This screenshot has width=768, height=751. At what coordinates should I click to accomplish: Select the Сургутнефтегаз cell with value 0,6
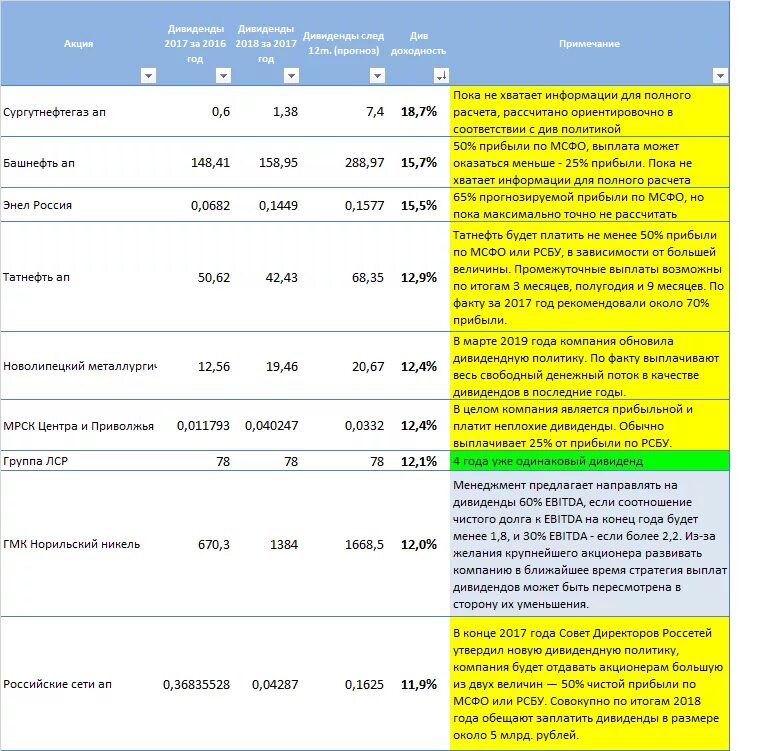[195, 112]
